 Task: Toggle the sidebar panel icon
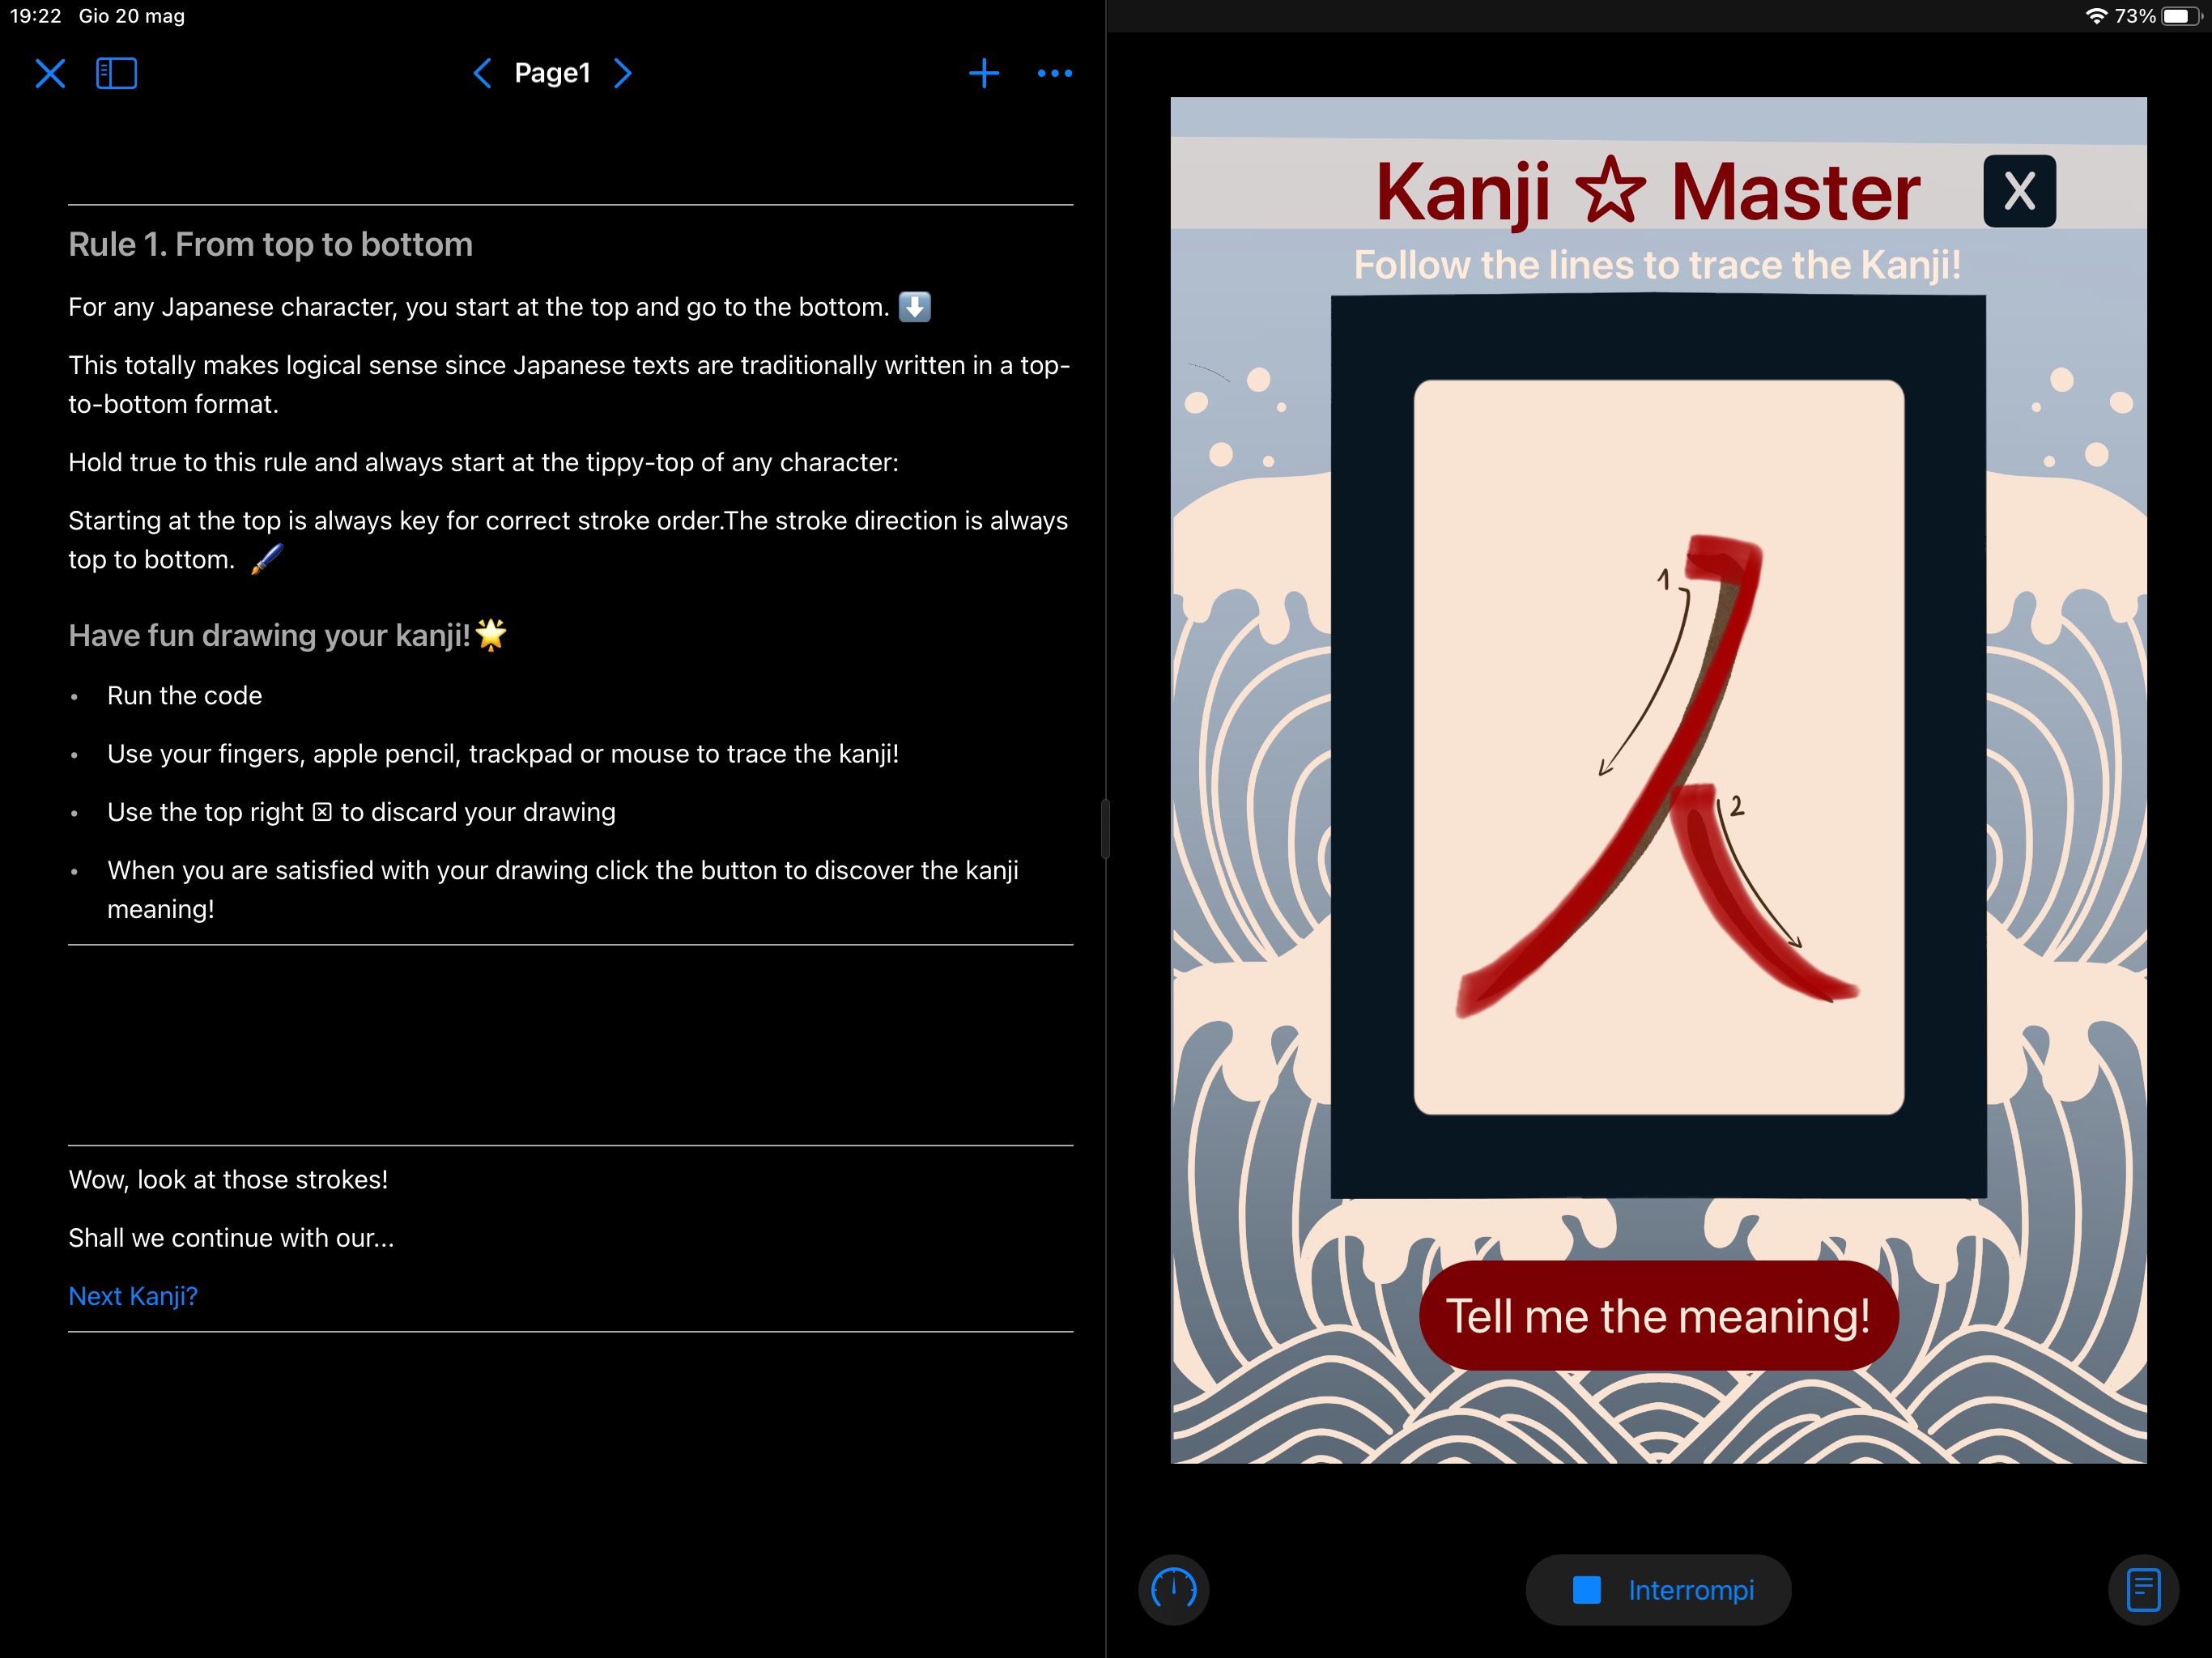(x=116, y=73)
